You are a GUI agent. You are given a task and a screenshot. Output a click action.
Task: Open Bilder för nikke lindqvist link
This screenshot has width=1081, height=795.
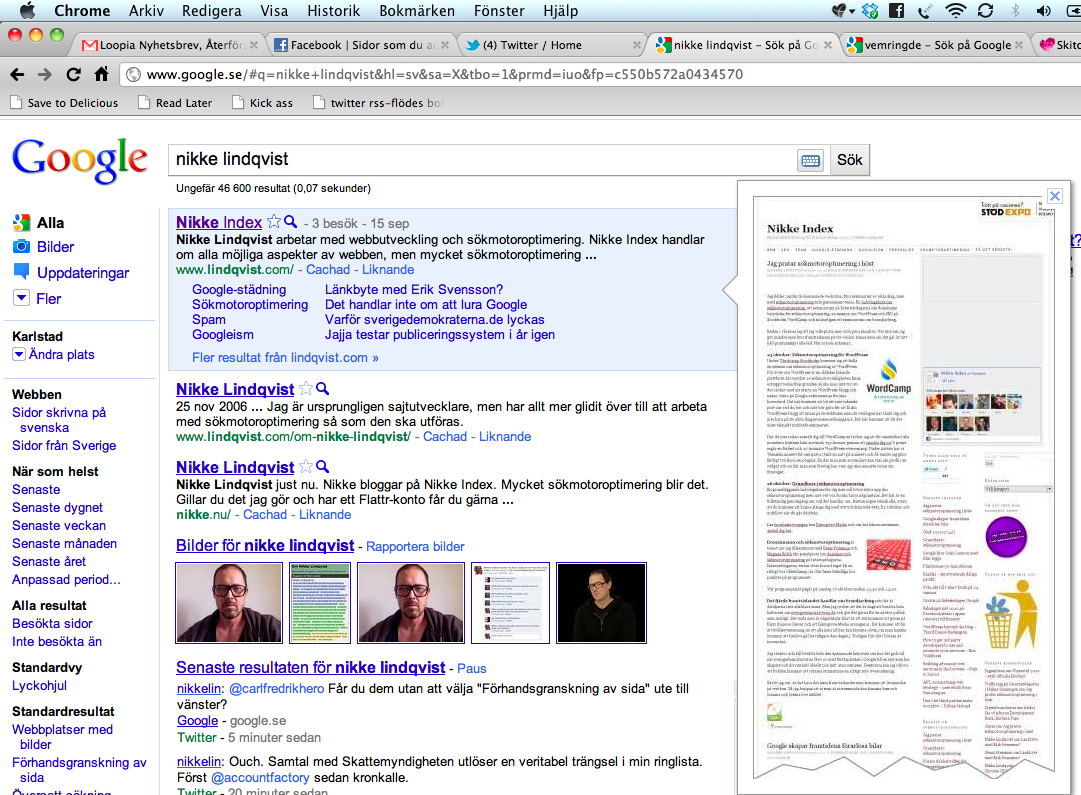tap(265, 545)
